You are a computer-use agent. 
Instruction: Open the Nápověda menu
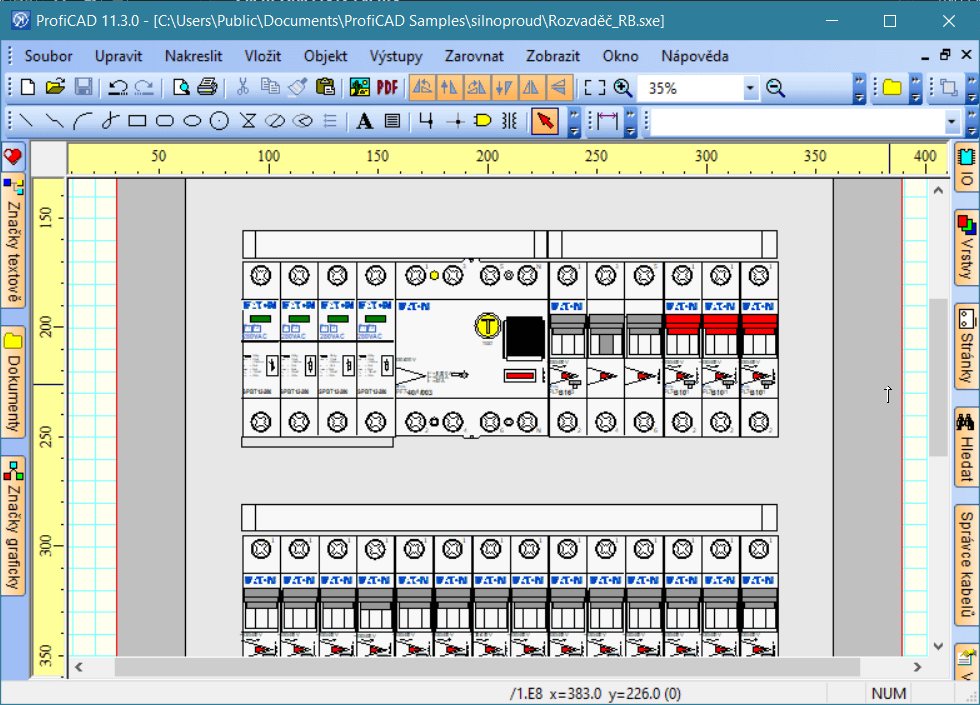pyautogui.click(x=695, y=56)
